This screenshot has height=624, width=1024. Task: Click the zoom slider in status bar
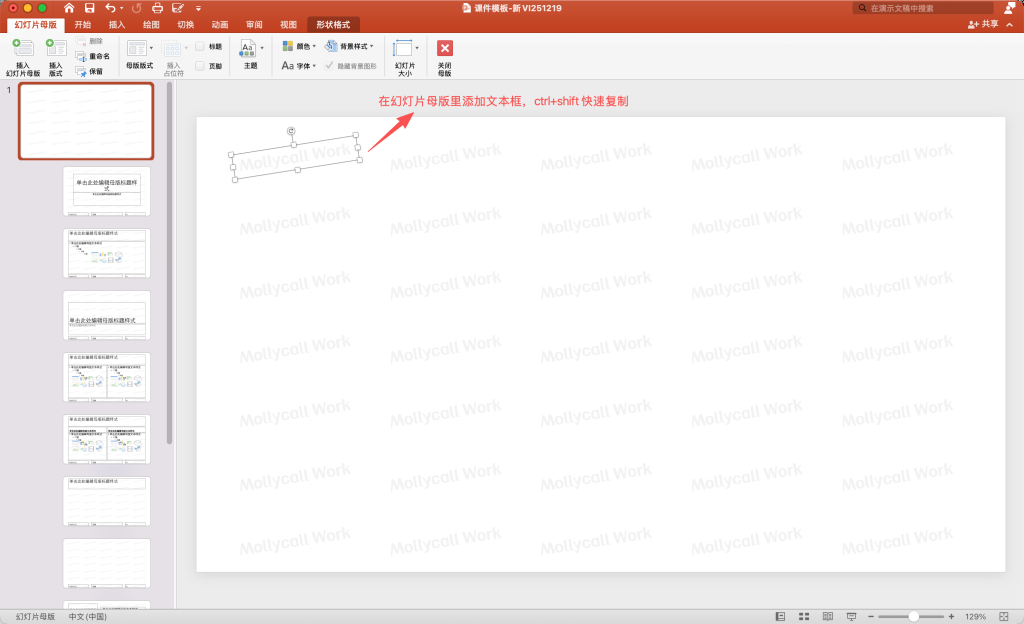(x=913, y=616)
